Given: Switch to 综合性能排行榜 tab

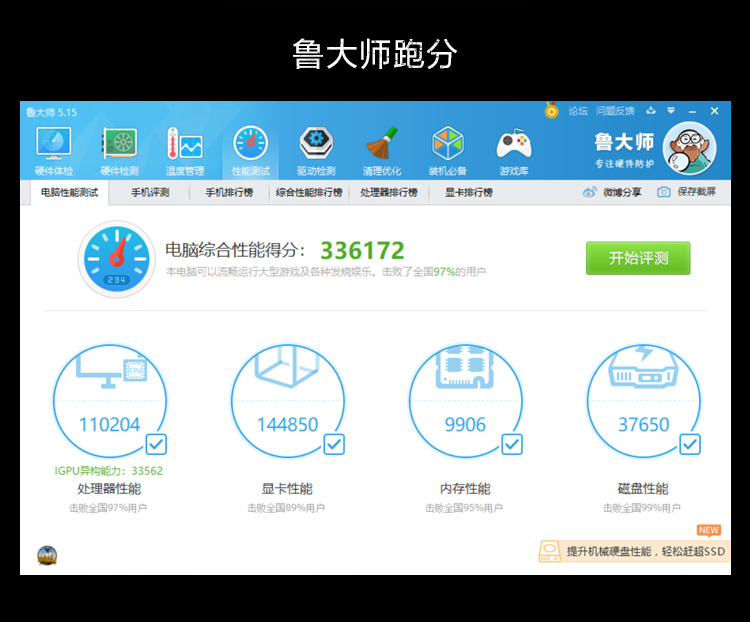Looking at the screenshot, I should click(x=309, y=192).
